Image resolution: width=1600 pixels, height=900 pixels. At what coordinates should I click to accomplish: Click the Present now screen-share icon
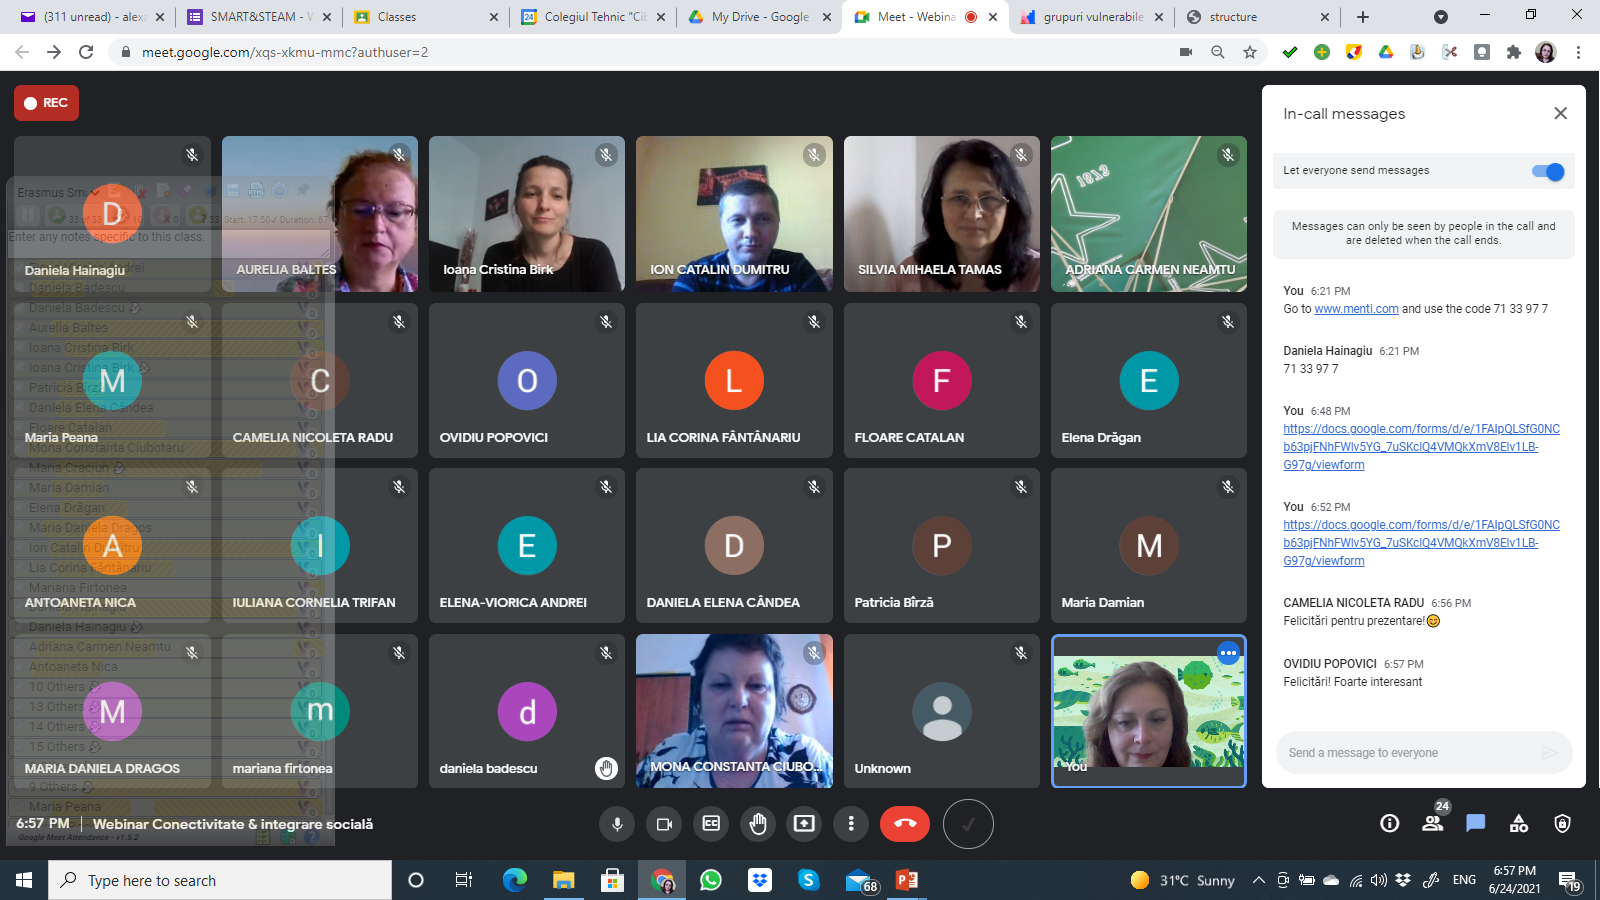804,824
